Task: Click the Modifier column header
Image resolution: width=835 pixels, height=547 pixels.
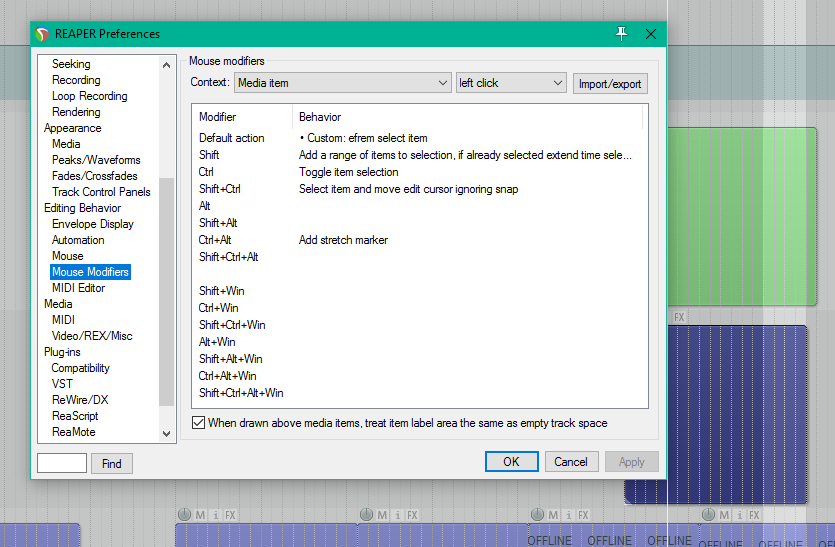Action: click(x=242, y=117)
